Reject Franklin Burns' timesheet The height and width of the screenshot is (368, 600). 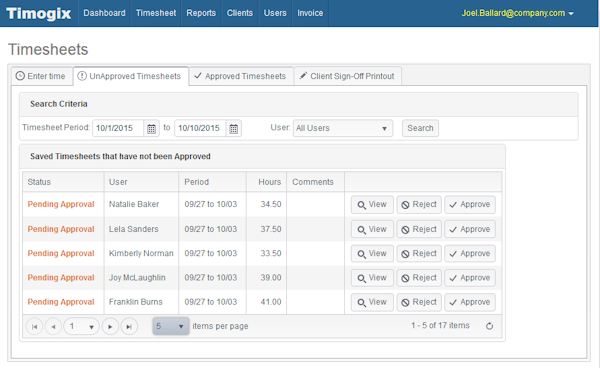[419, 302]
